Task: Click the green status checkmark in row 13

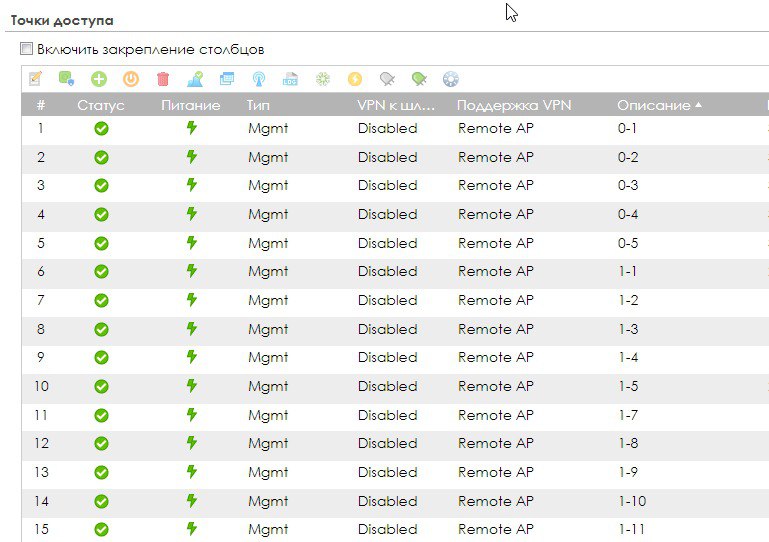Action: coord(102,472)
